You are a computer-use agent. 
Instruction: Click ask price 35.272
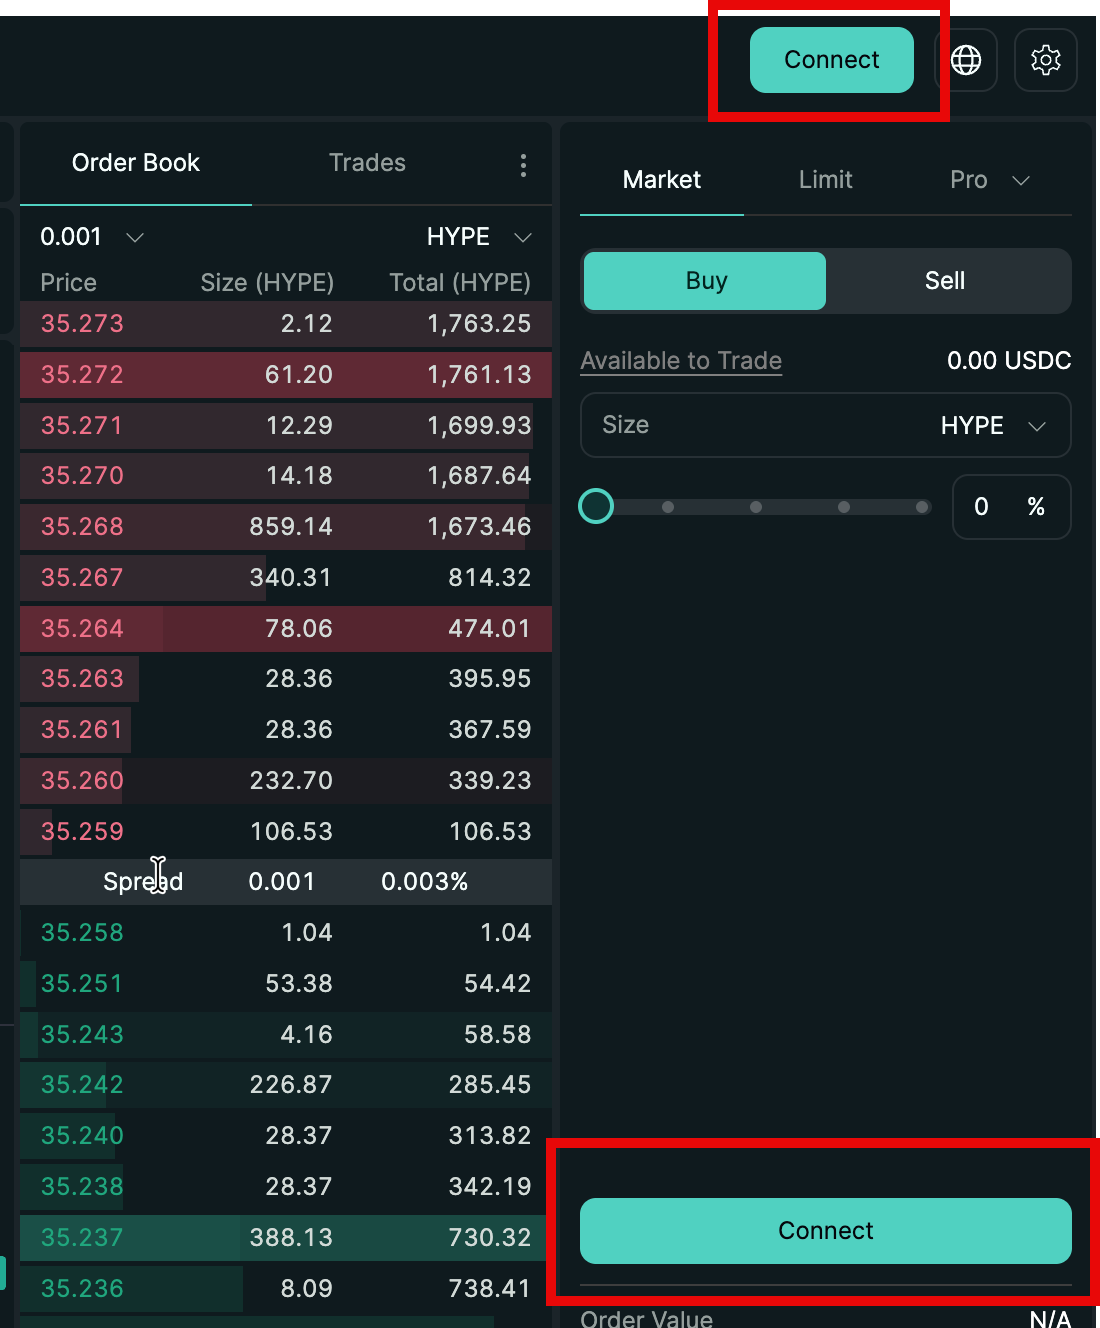click(82, 375)
